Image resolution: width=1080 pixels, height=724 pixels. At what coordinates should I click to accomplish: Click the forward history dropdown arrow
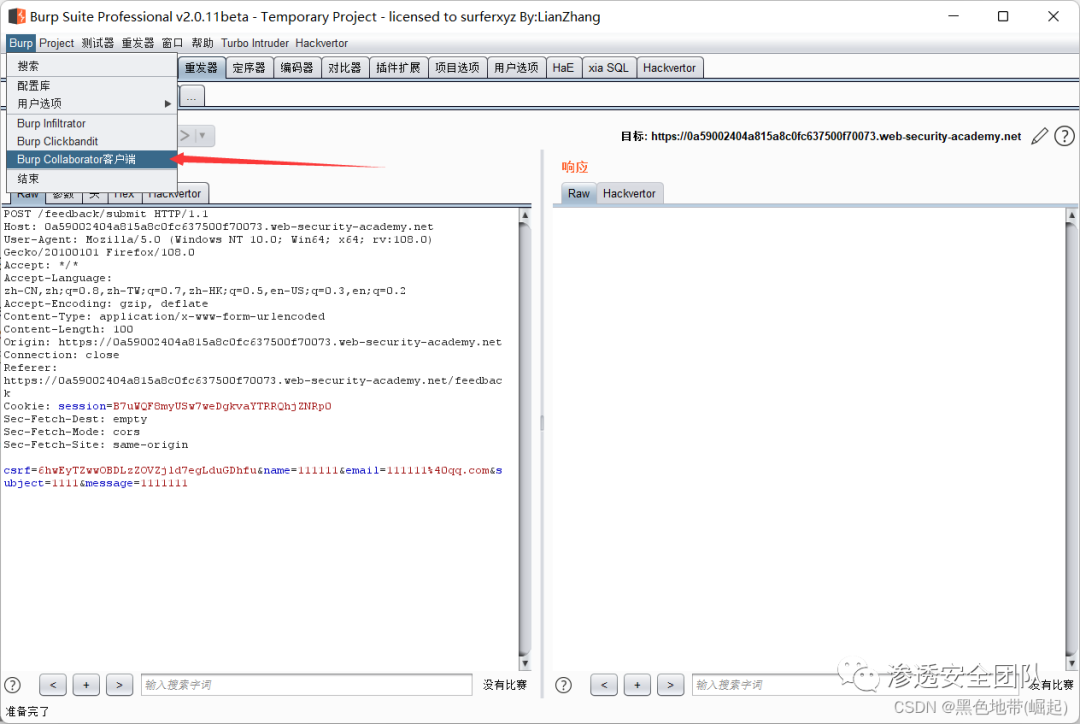click(202, 136)
